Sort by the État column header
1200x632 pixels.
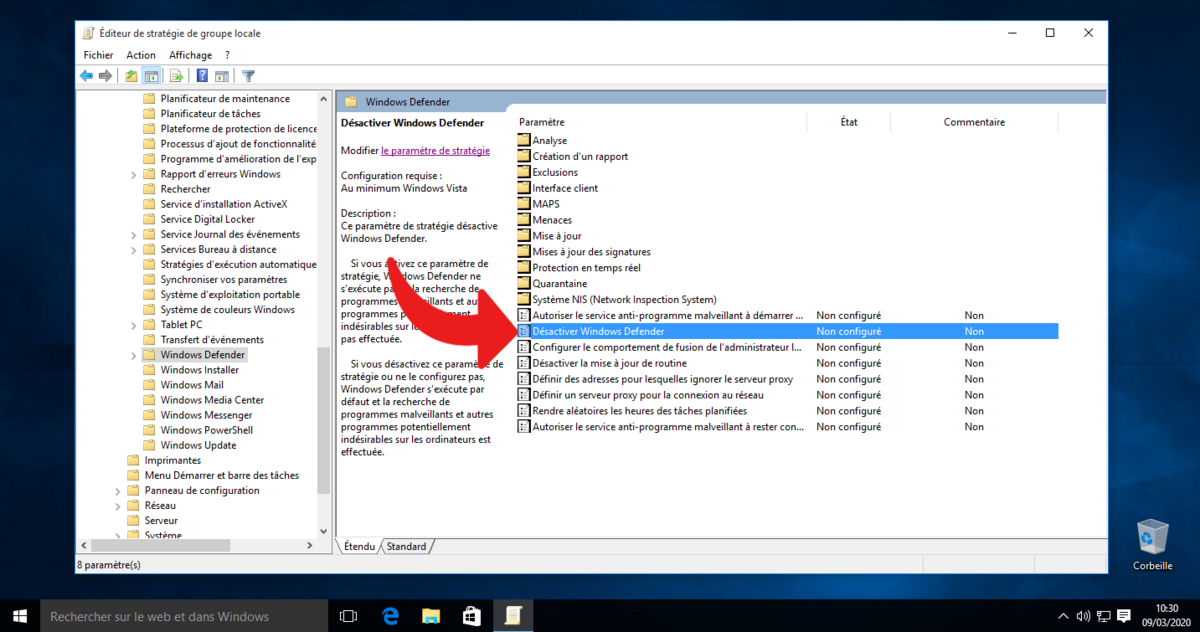coord(849,122)
